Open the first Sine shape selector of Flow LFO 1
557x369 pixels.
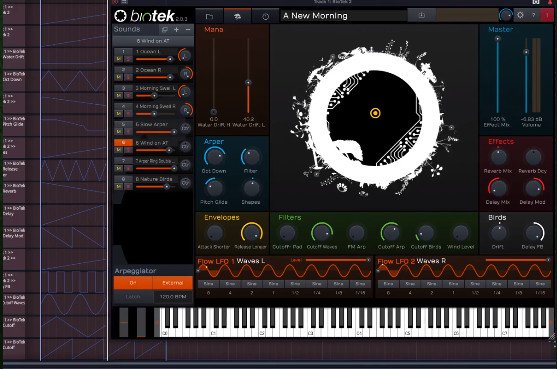click(x=208, y=284)
